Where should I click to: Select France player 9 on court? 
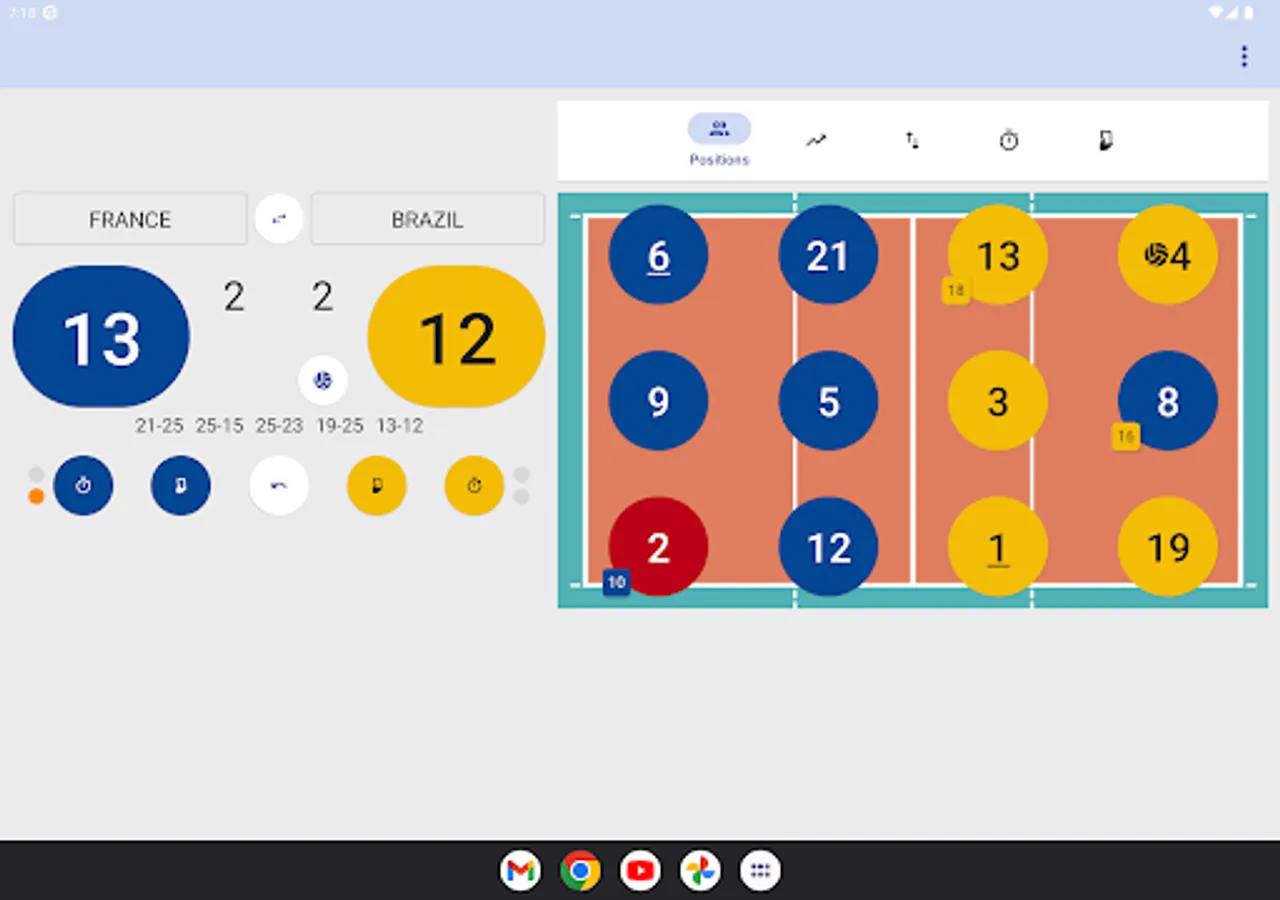pos(658,401)
